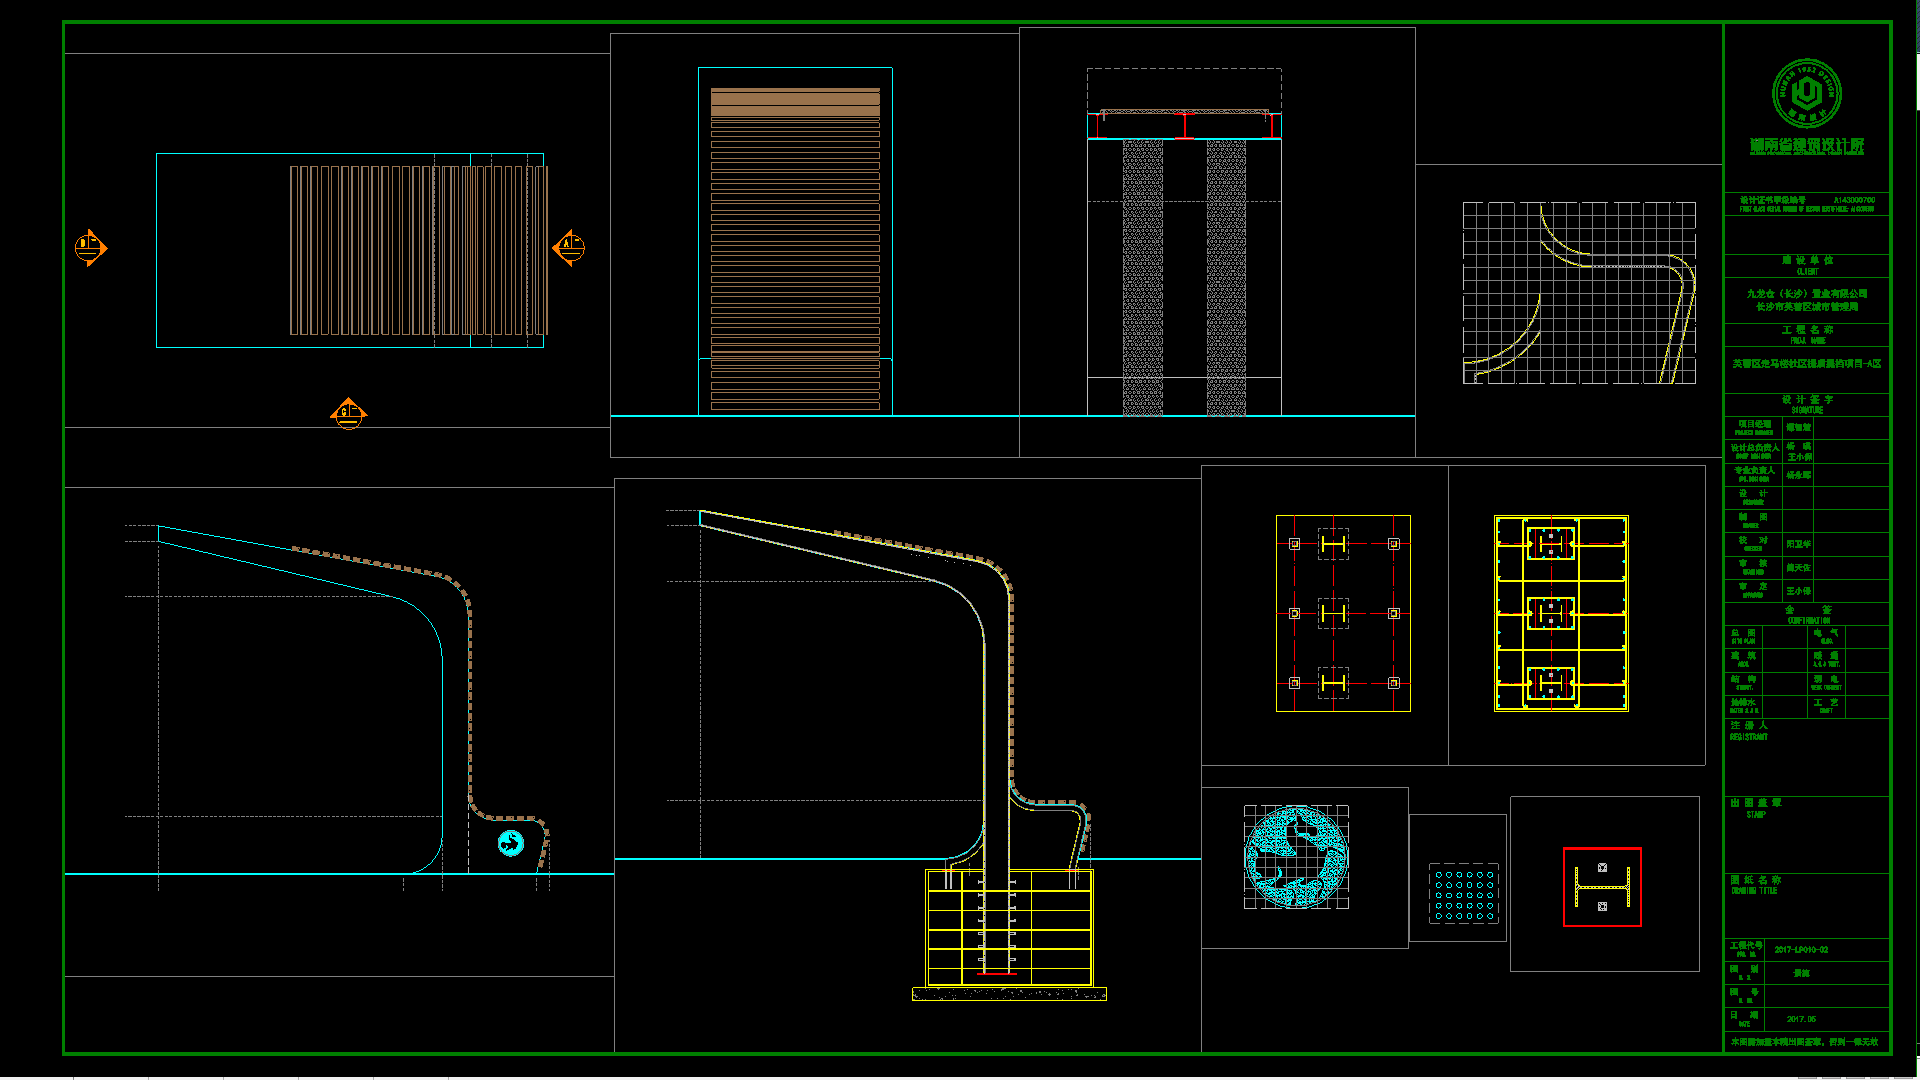Click the orange section marker A on right
The width and height of the screenshot is (1920, 1080).
tap(569, 247)
